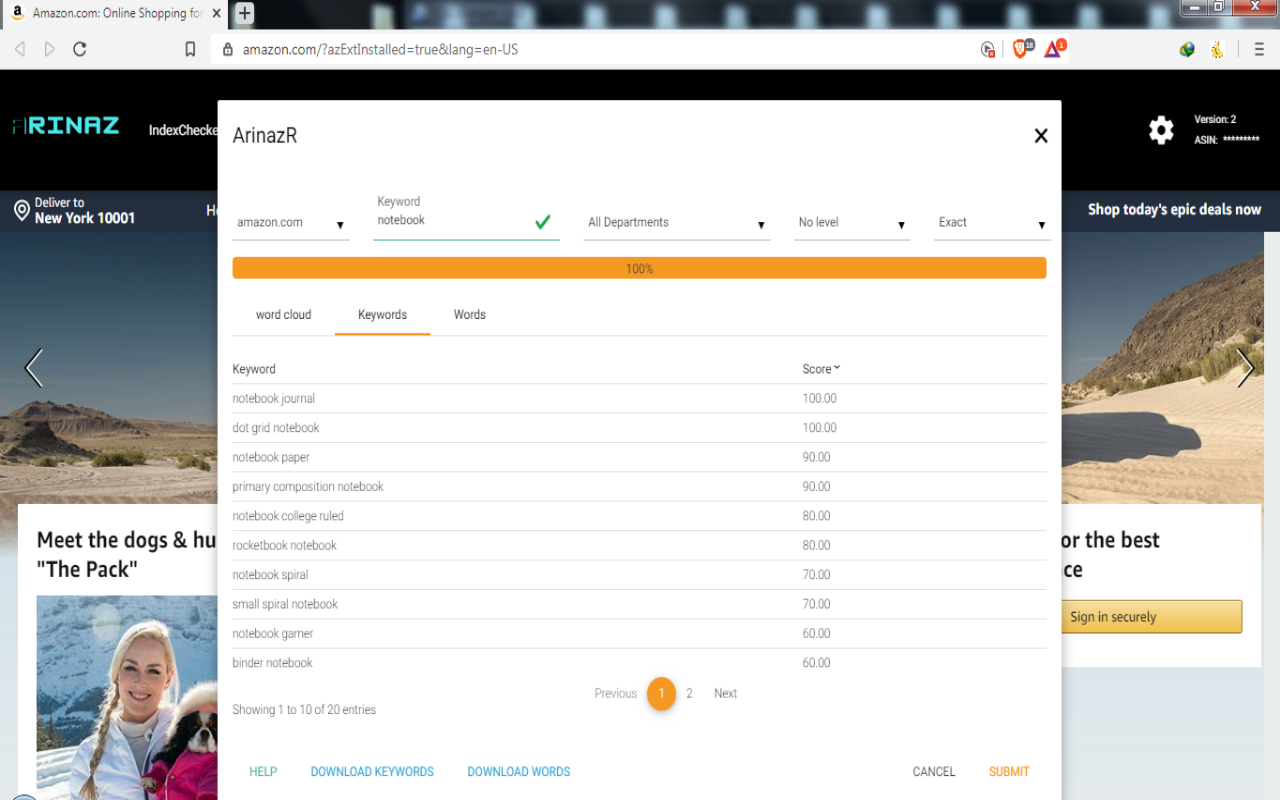1280x800 pixels.
Task: Show next Amazon carousel slide
Action: pos(1245,368)
